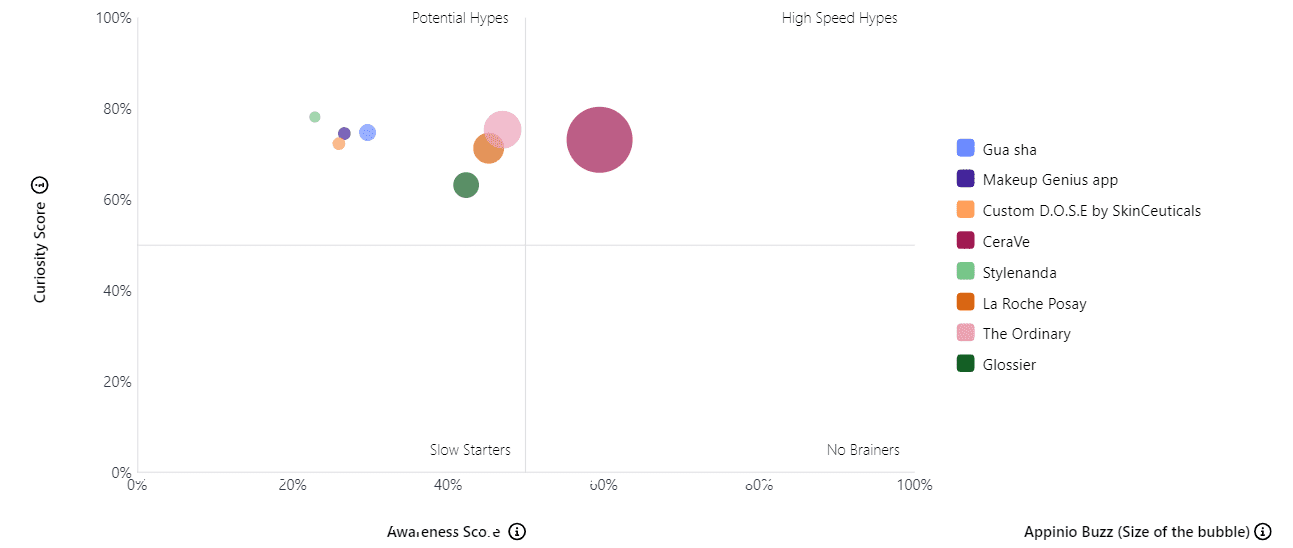Open the Curiosity Score info icon

(x=40, y=184)
